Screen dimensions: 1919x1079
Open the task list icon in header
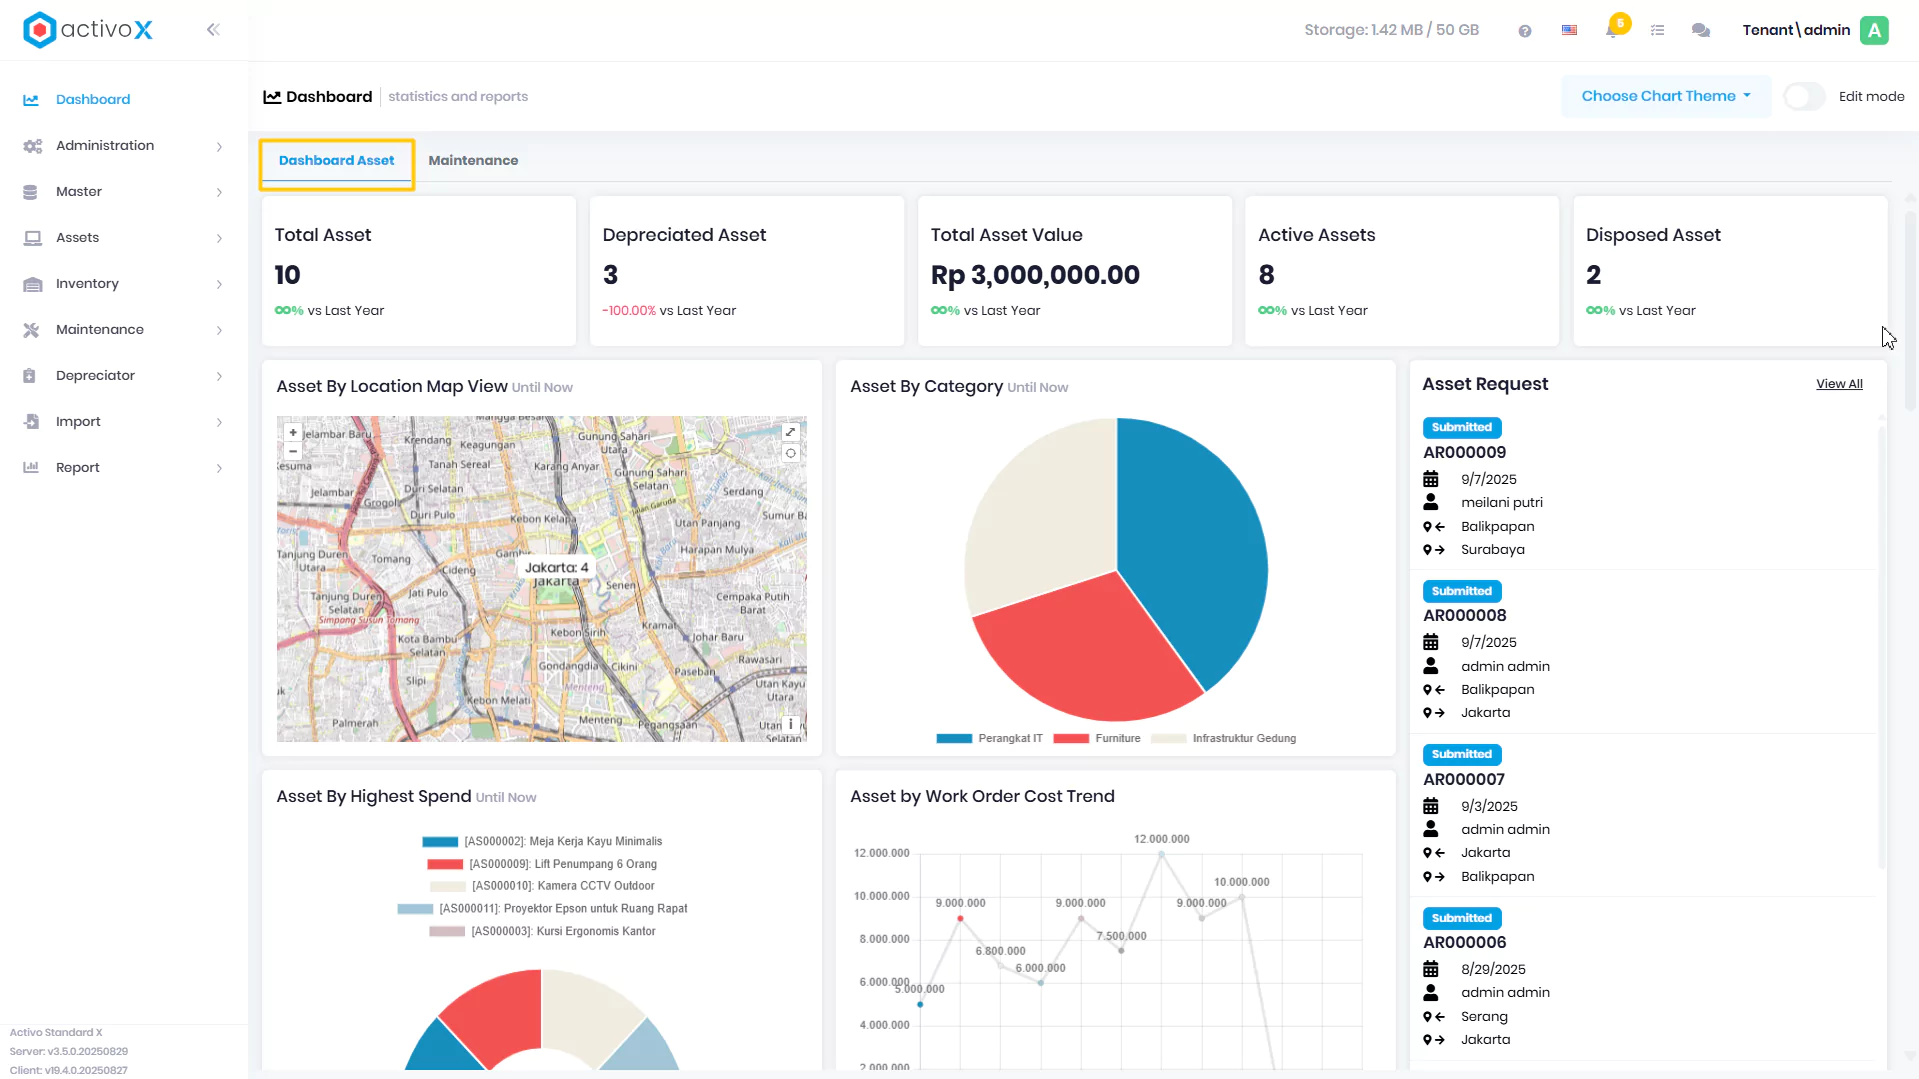pos(1657,31)
